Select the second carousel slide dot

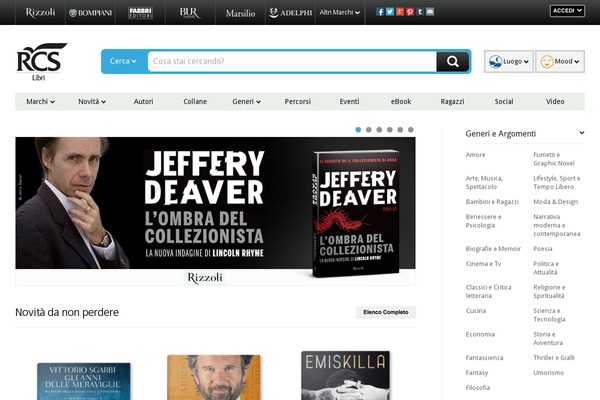click(368, 130)
